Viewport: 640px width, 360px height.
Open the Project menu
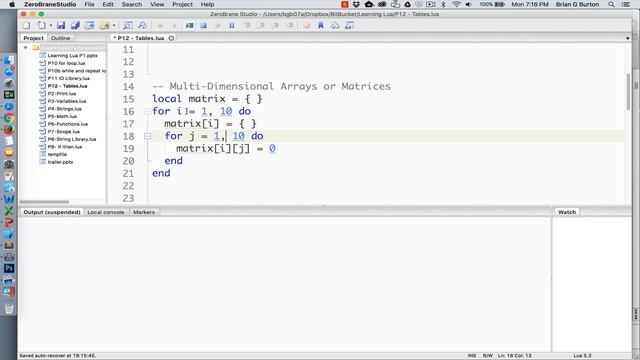182,4
